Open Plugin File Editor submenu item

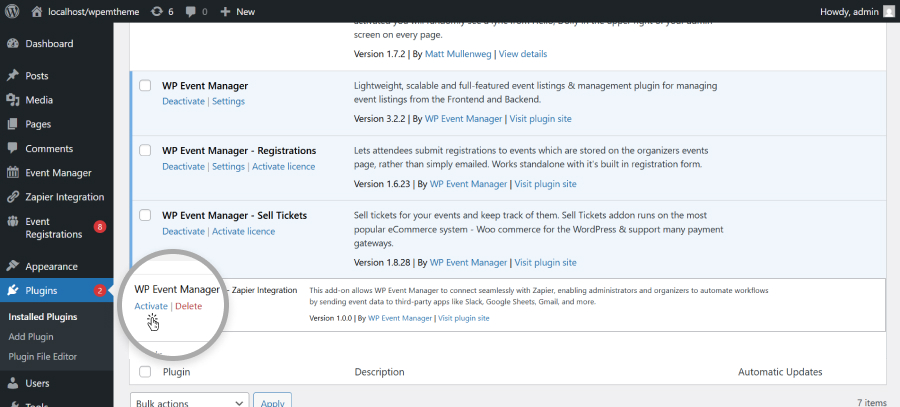(x=43, y=356)
